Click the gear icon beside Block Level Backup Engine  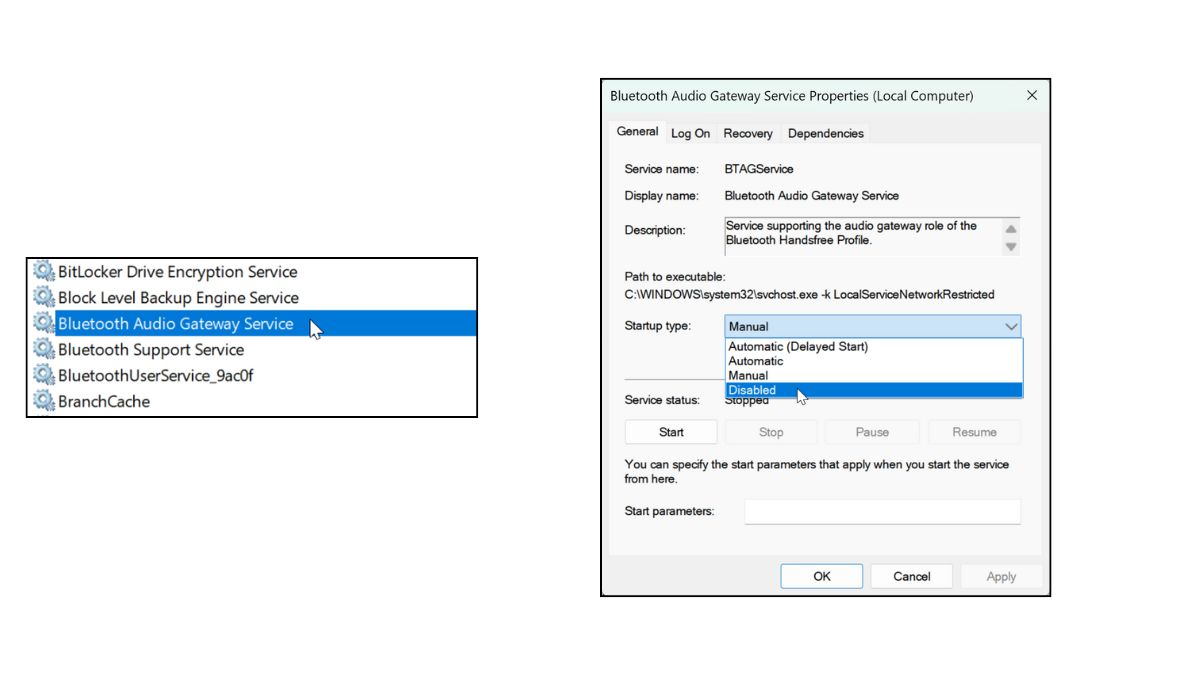click(43, 298)
